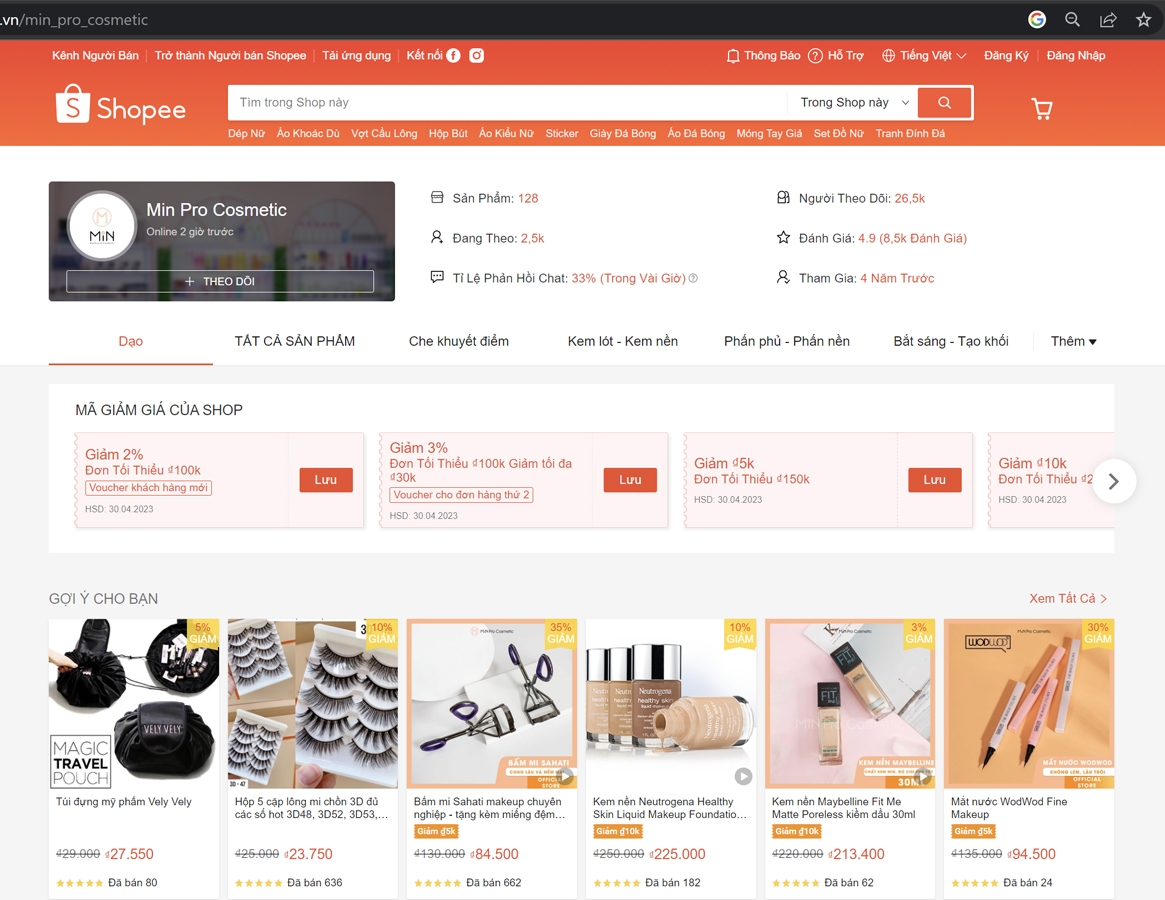The image size is (1165, 900).
Task: Focus the Tìm trong Shop này search field
Action: point(507,103)
